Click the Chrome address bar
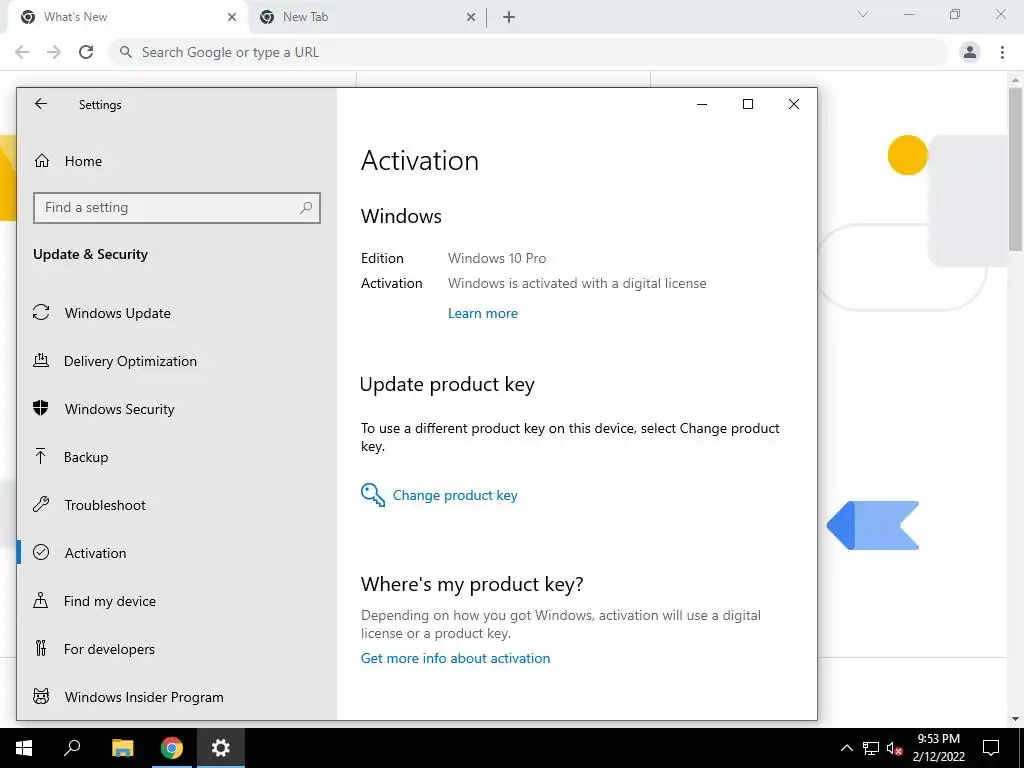 [529, 52]
